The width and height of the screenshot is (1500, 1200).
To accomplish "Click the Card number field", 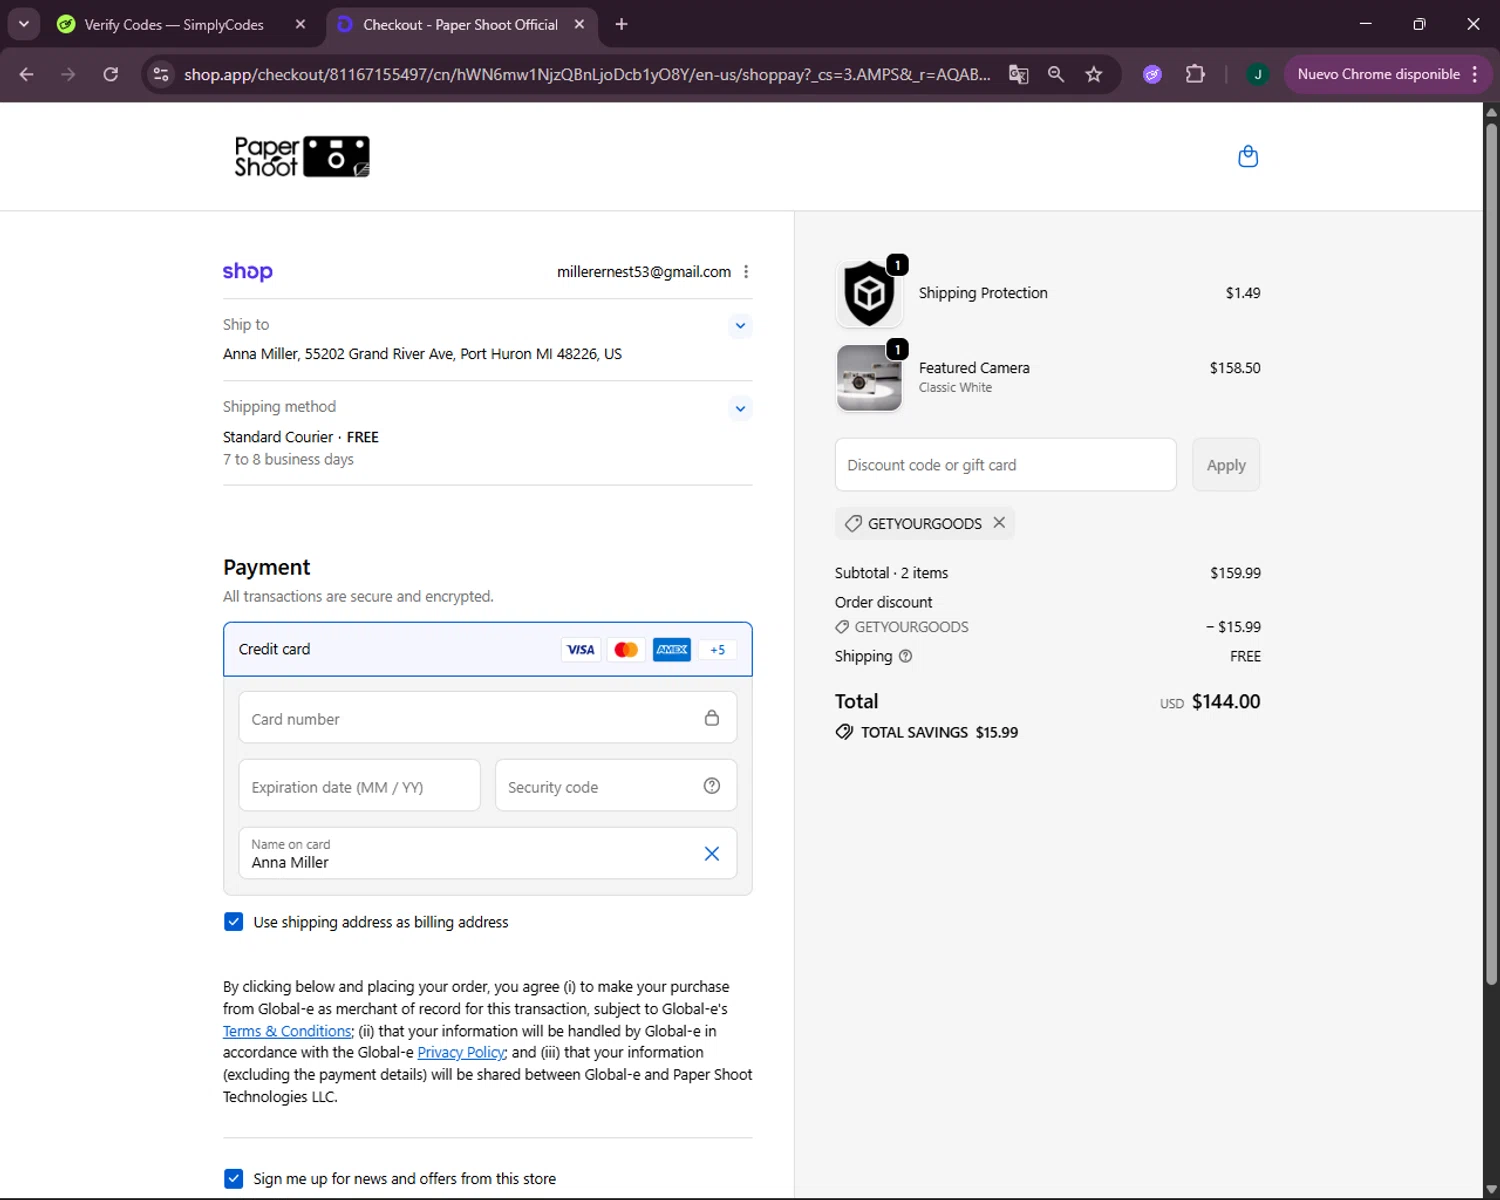I will [488, 718].
